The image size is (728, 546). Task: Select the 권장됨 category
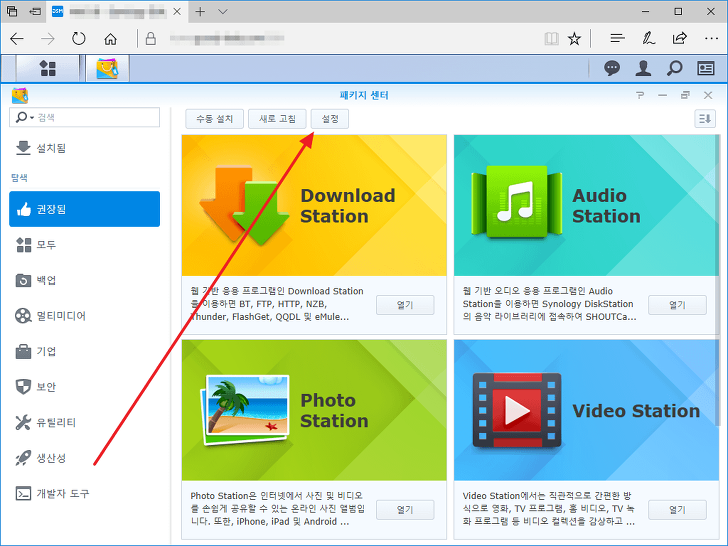[84, 209]
